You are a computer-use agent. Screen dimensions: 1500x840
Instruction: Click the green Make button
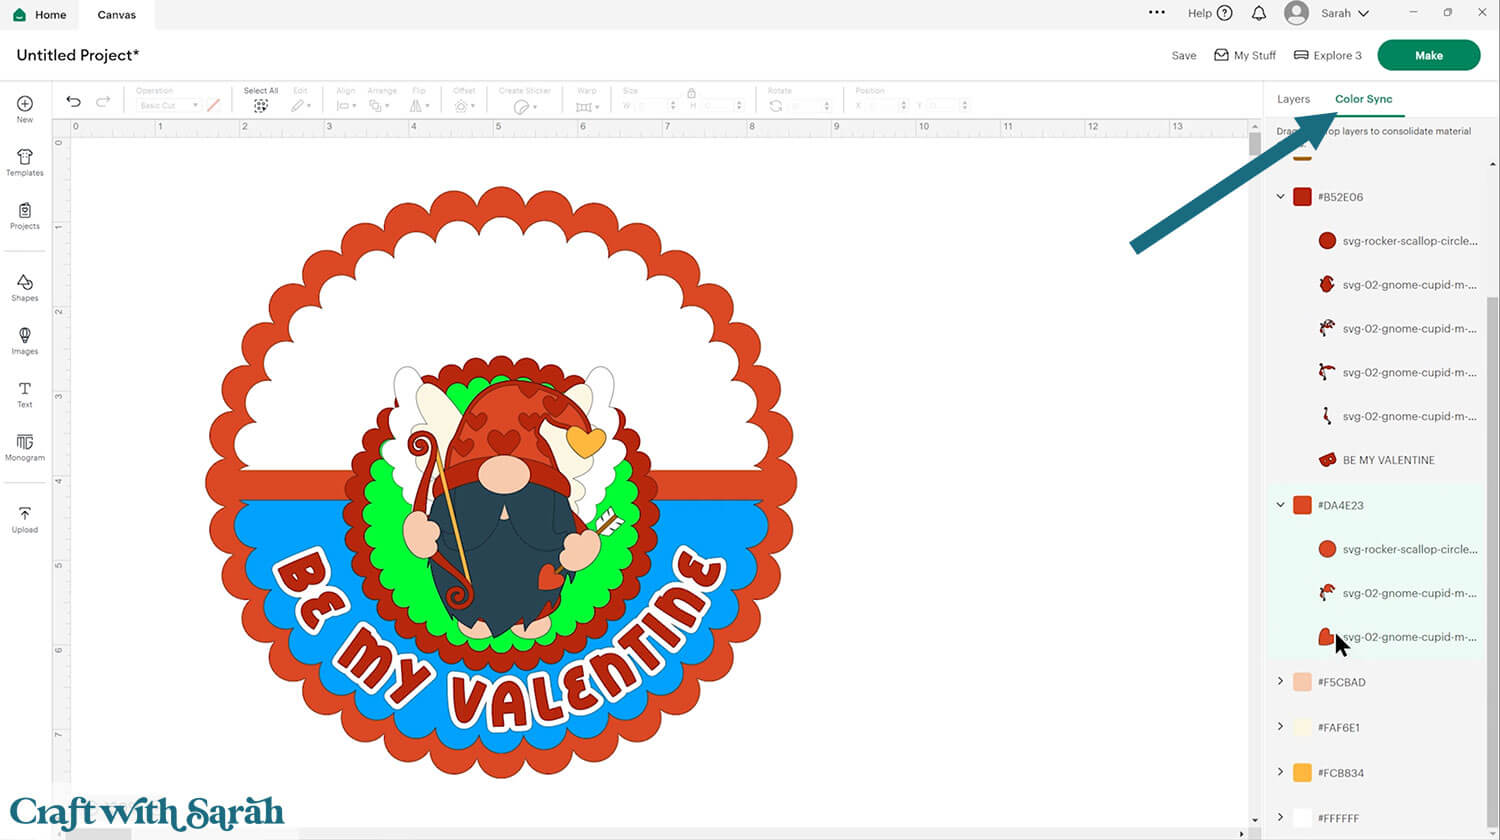[x=1428, y=55]
